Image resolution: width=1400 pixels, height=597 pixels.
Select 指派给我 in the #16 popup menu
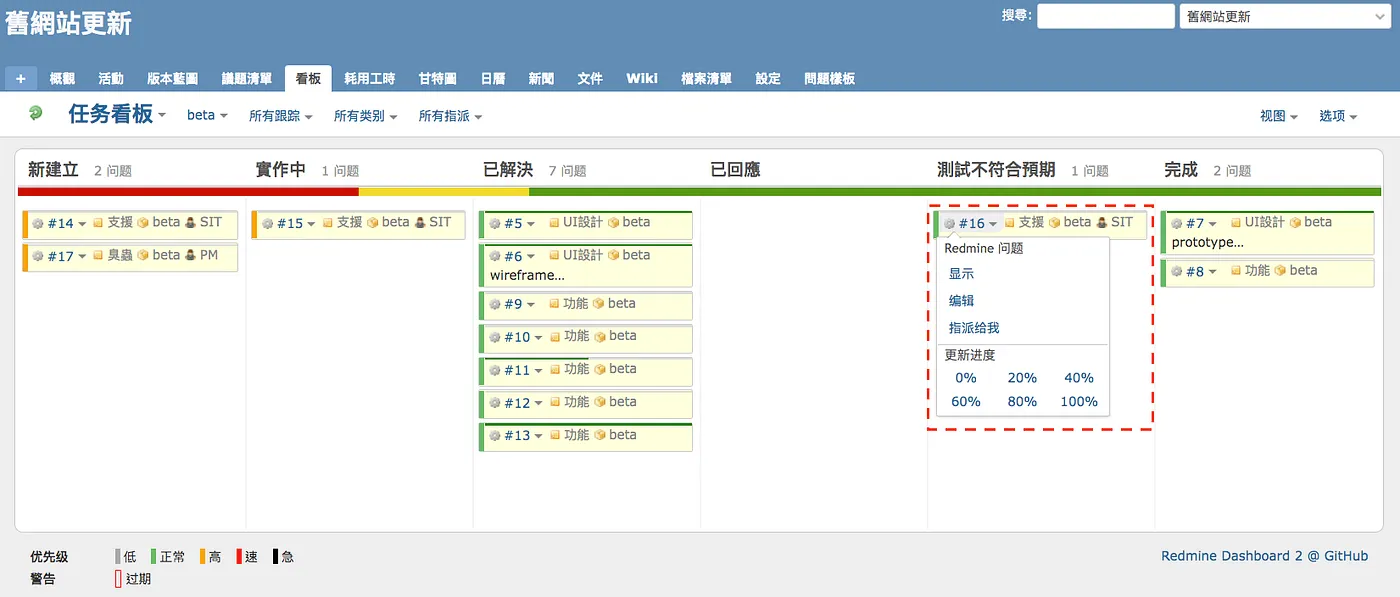pos(974,328)
